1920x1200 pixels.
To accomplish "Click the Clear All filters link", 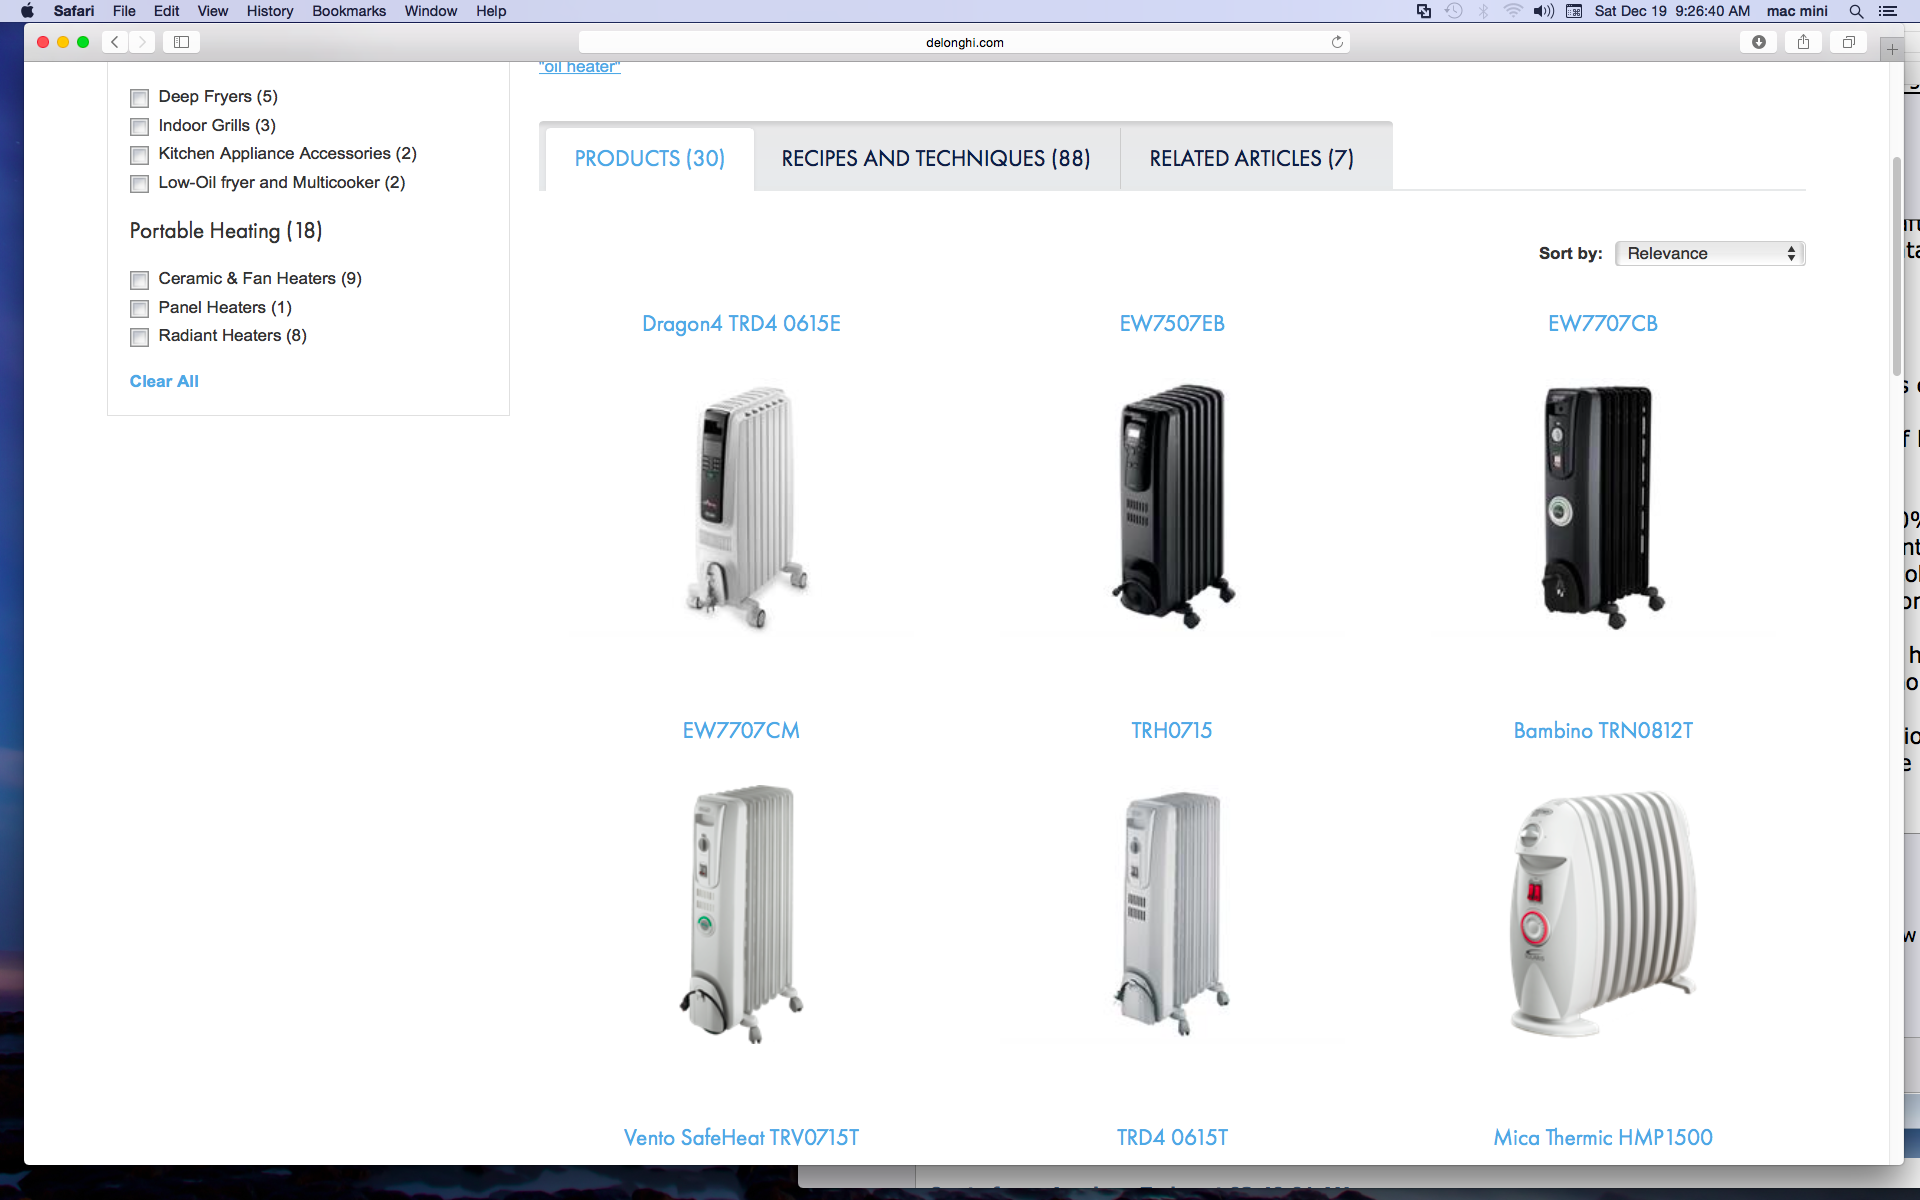I will pyautogui.click(x=164, y=382).
